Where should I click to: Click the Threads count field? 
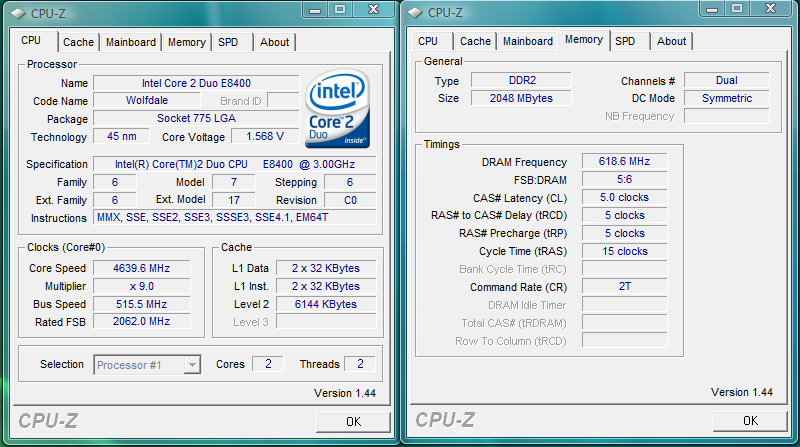click(360, 364)
